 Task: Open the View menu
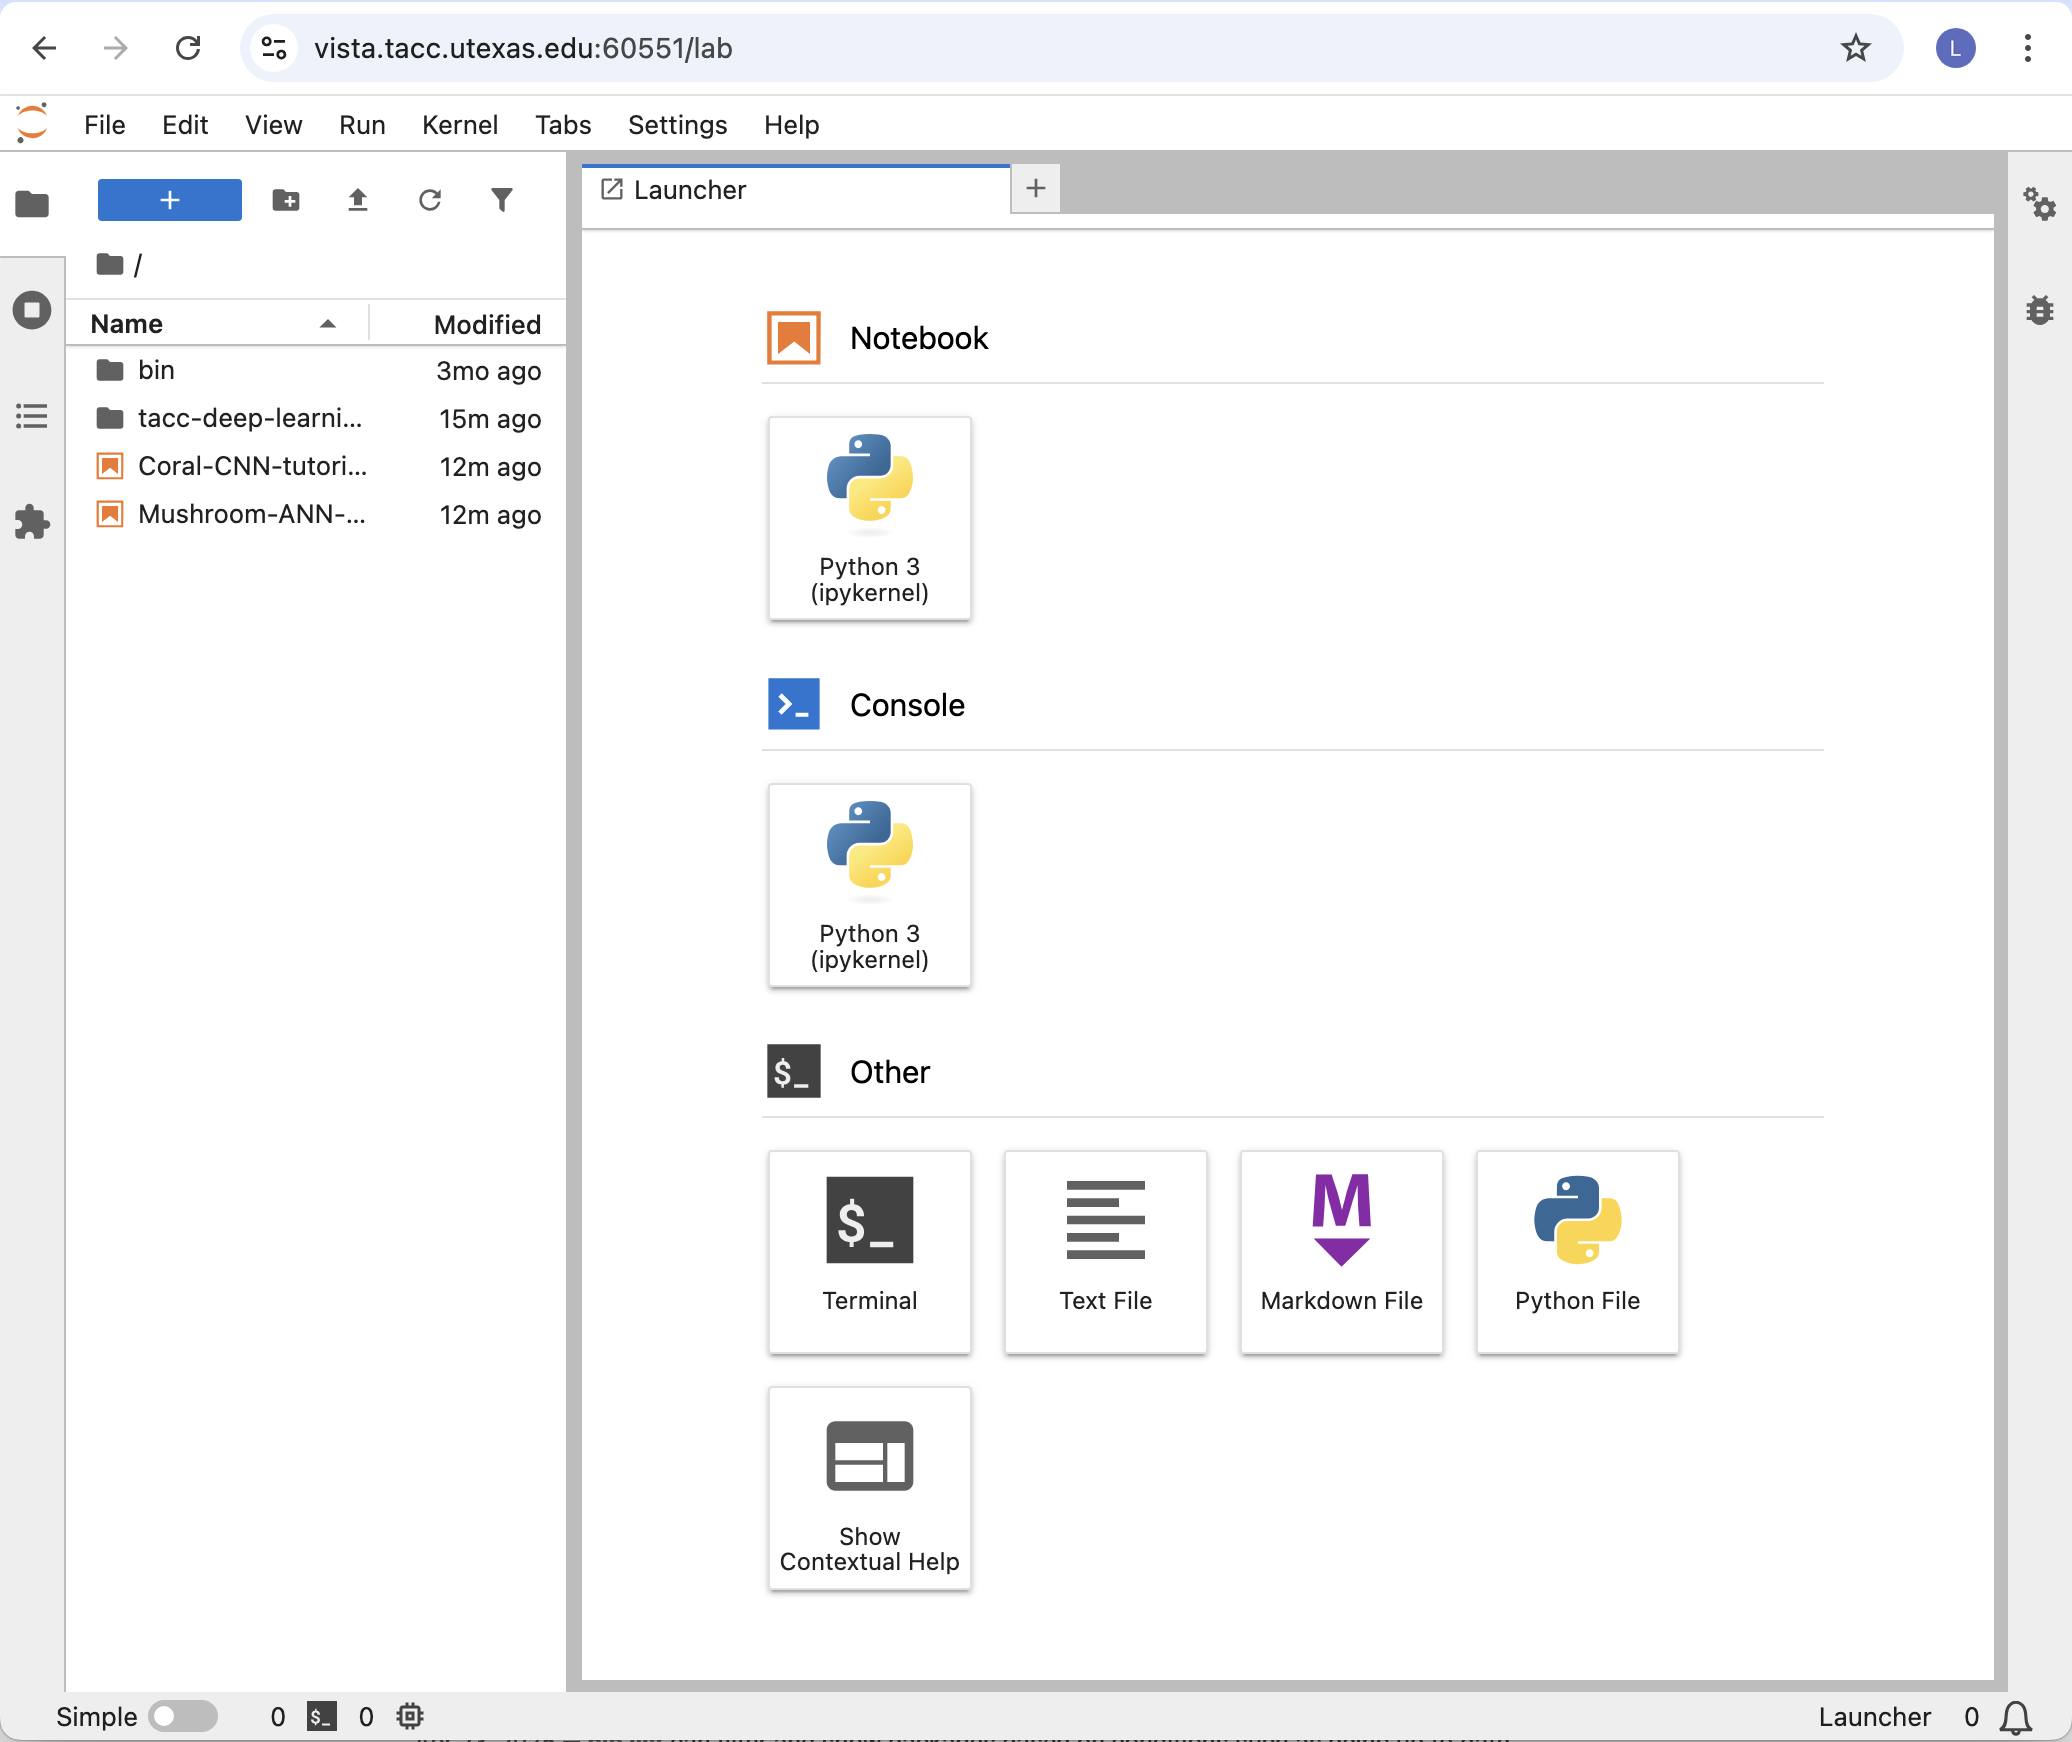[x=274, y=125]
